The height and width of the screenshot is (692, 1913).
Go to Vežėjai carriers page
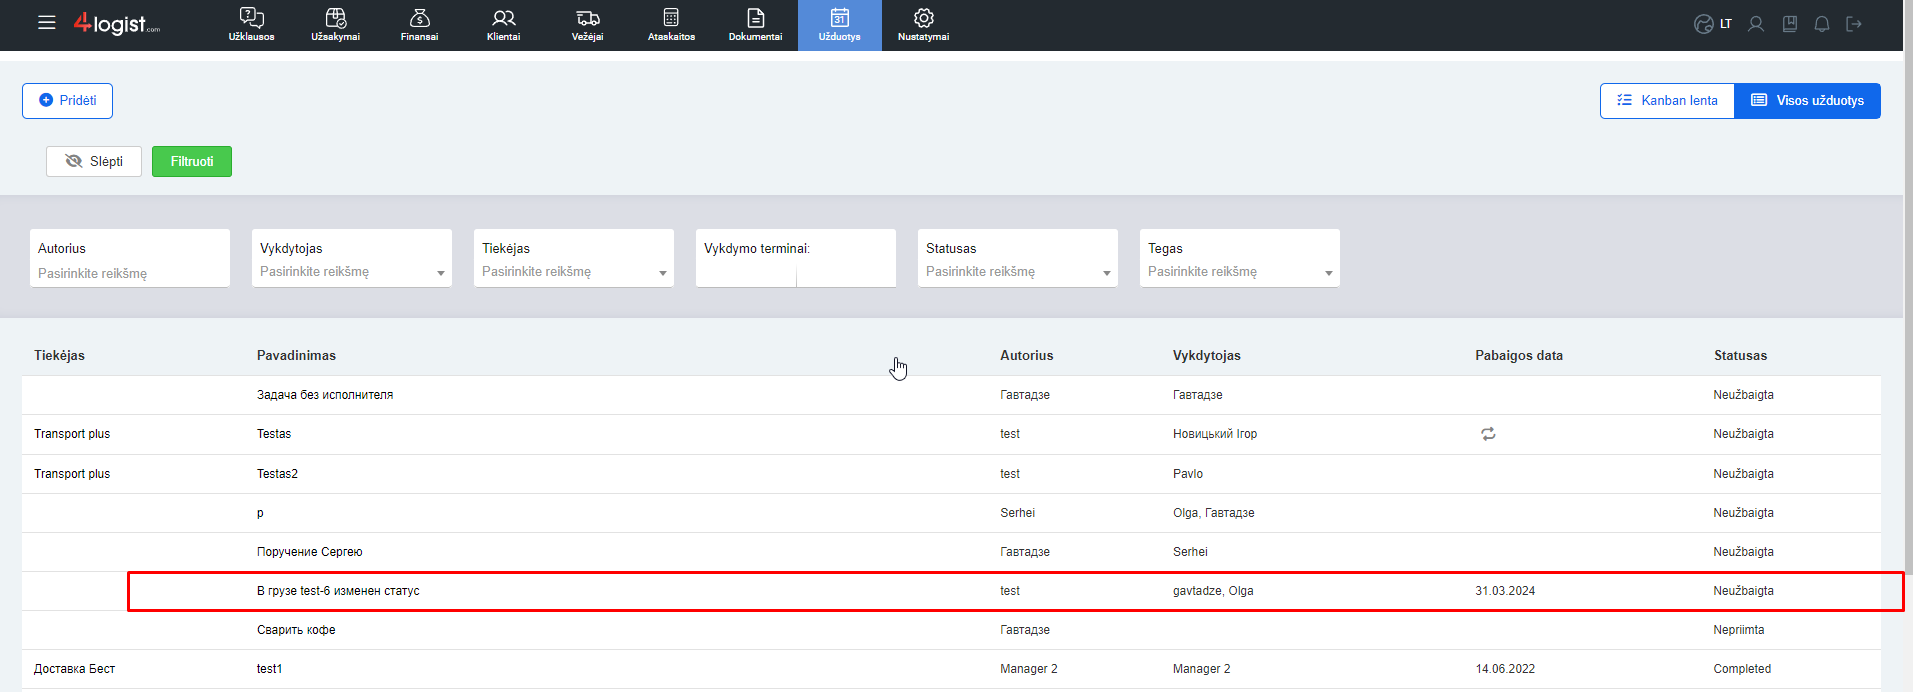[x=588, y=25]
